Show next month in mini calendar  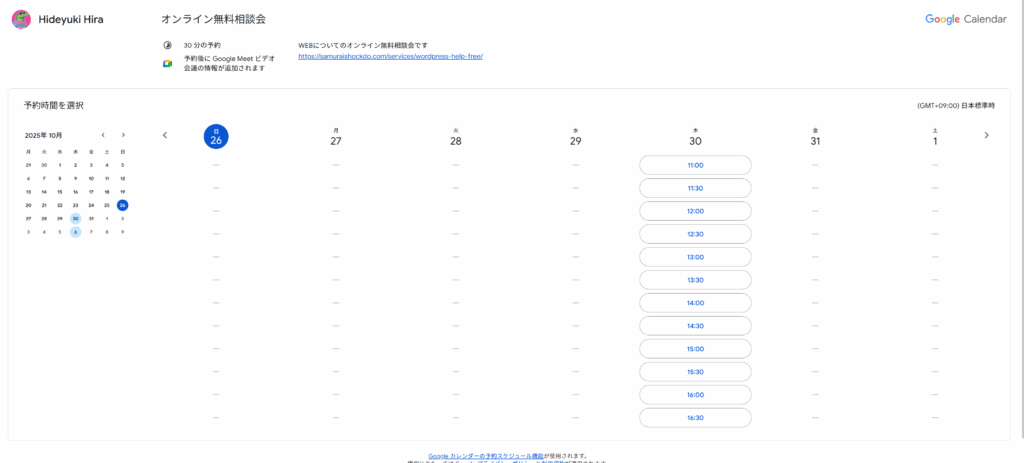point(123,135)
